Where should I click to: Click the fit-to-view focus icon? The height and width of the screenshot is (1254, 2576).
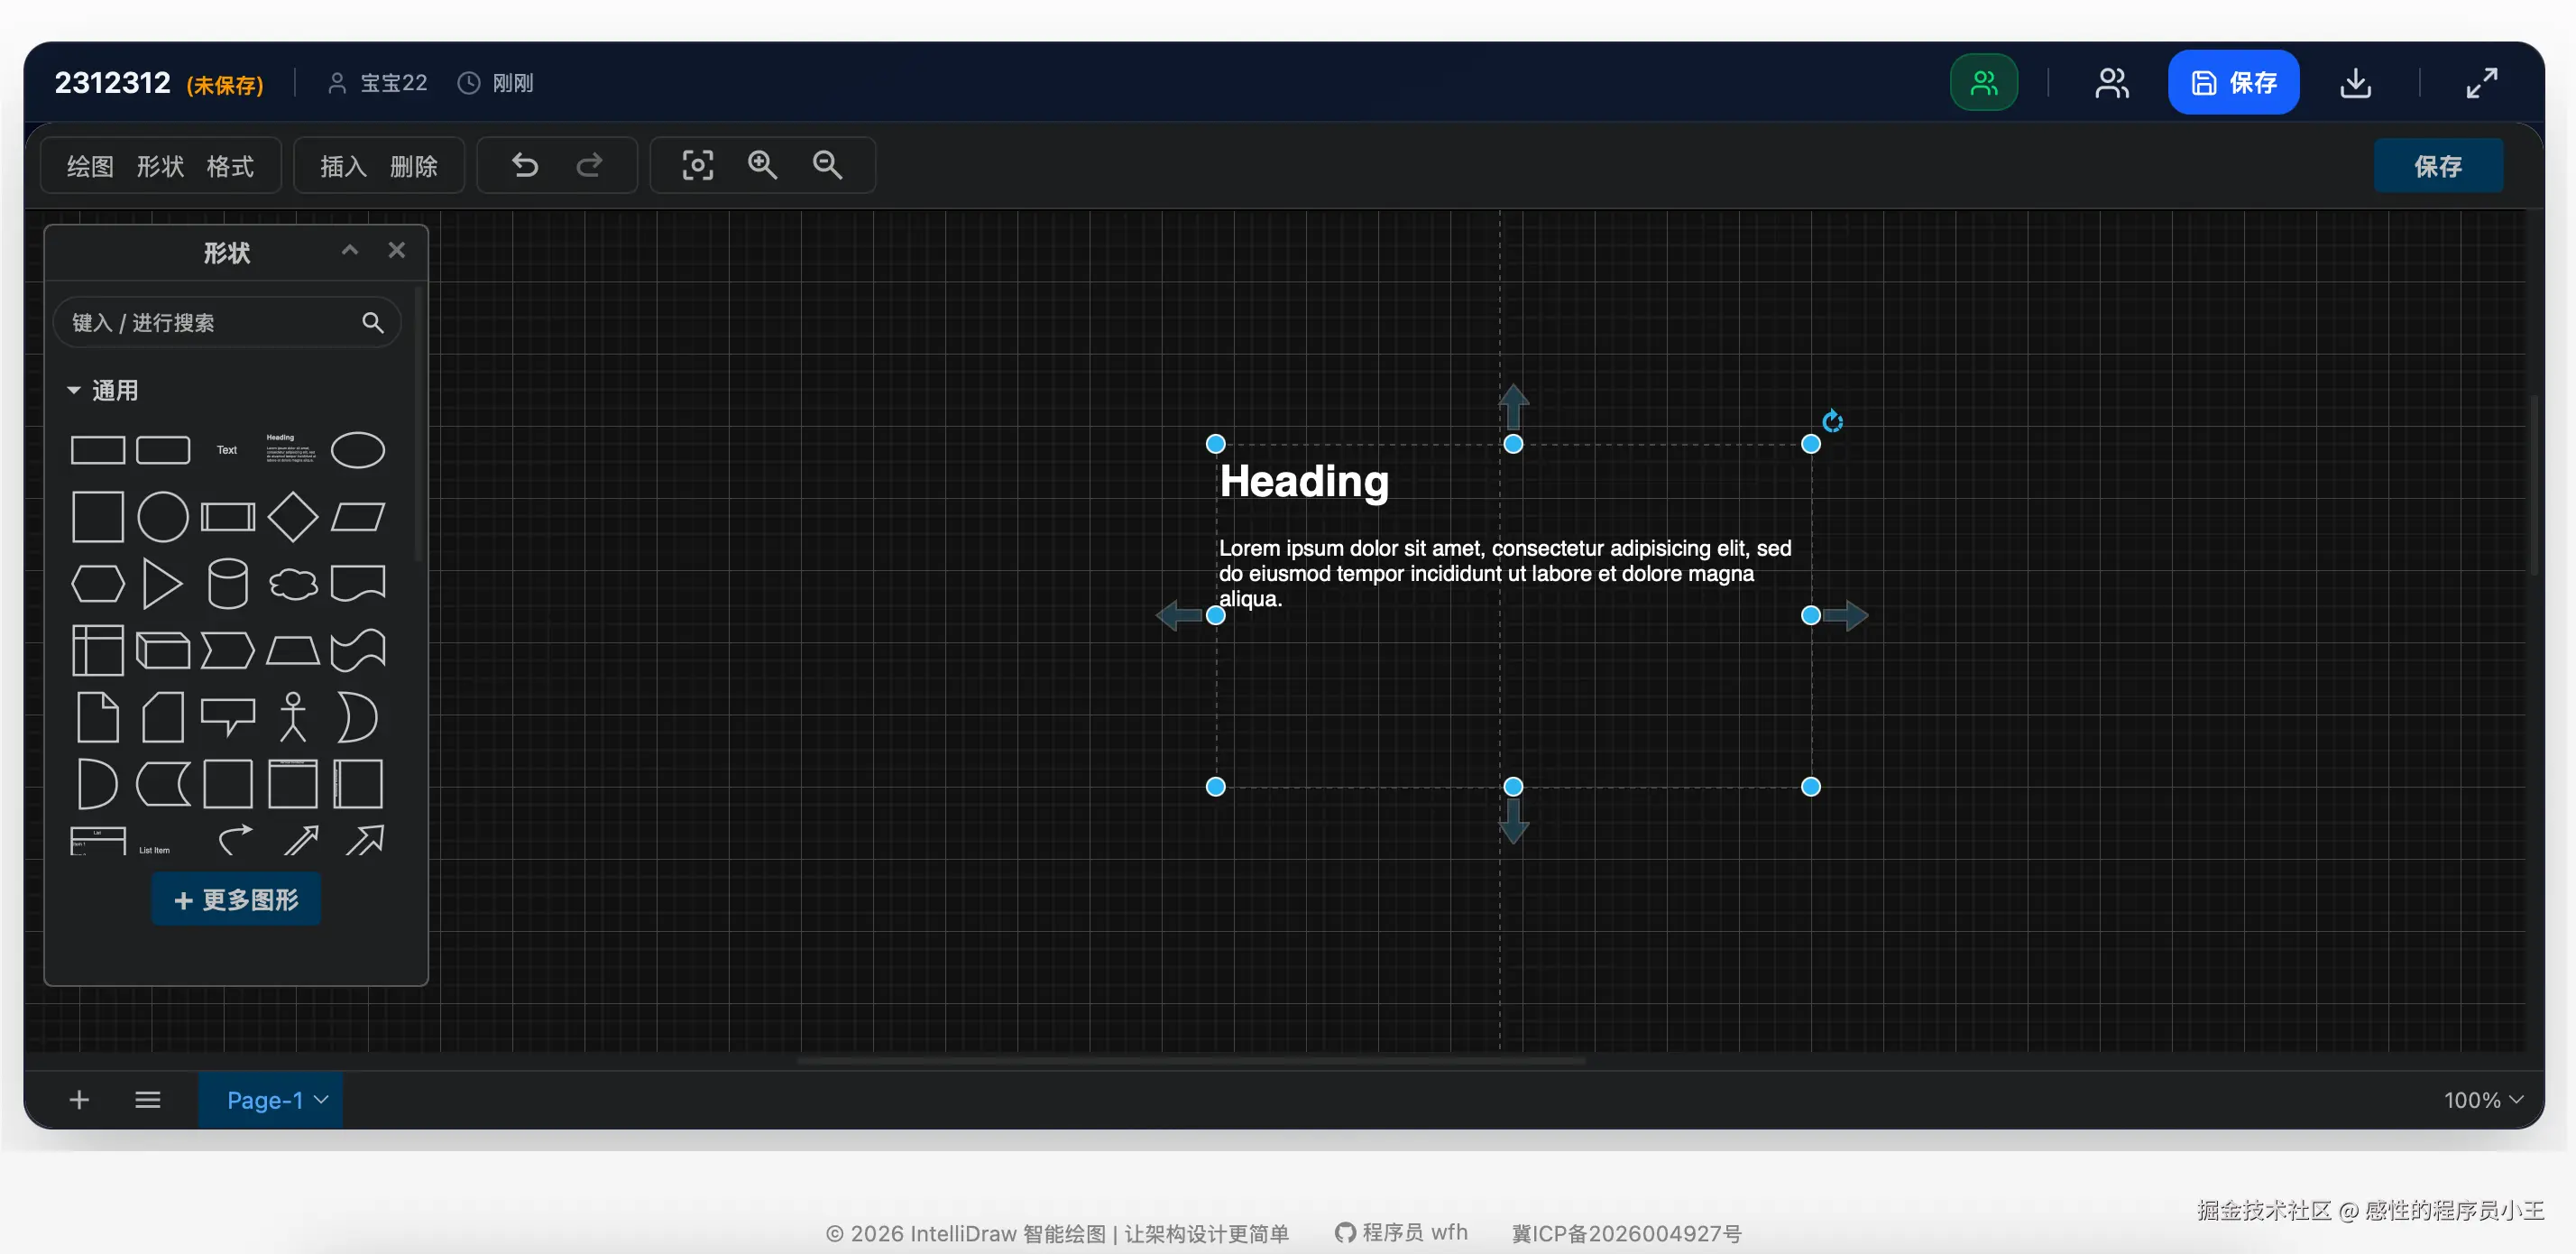click(x=697, y=165)
